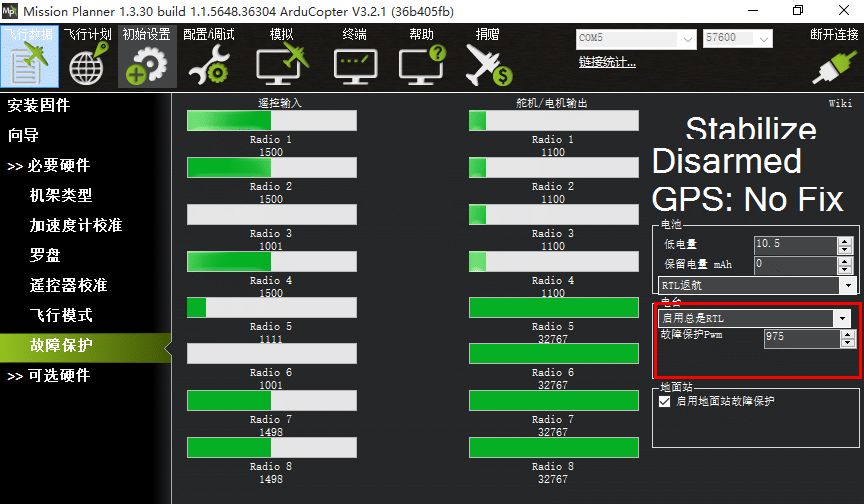Open 遥控器校准 radio calibration page
Screen dimensions: 864x504
[x=68, y=285]
